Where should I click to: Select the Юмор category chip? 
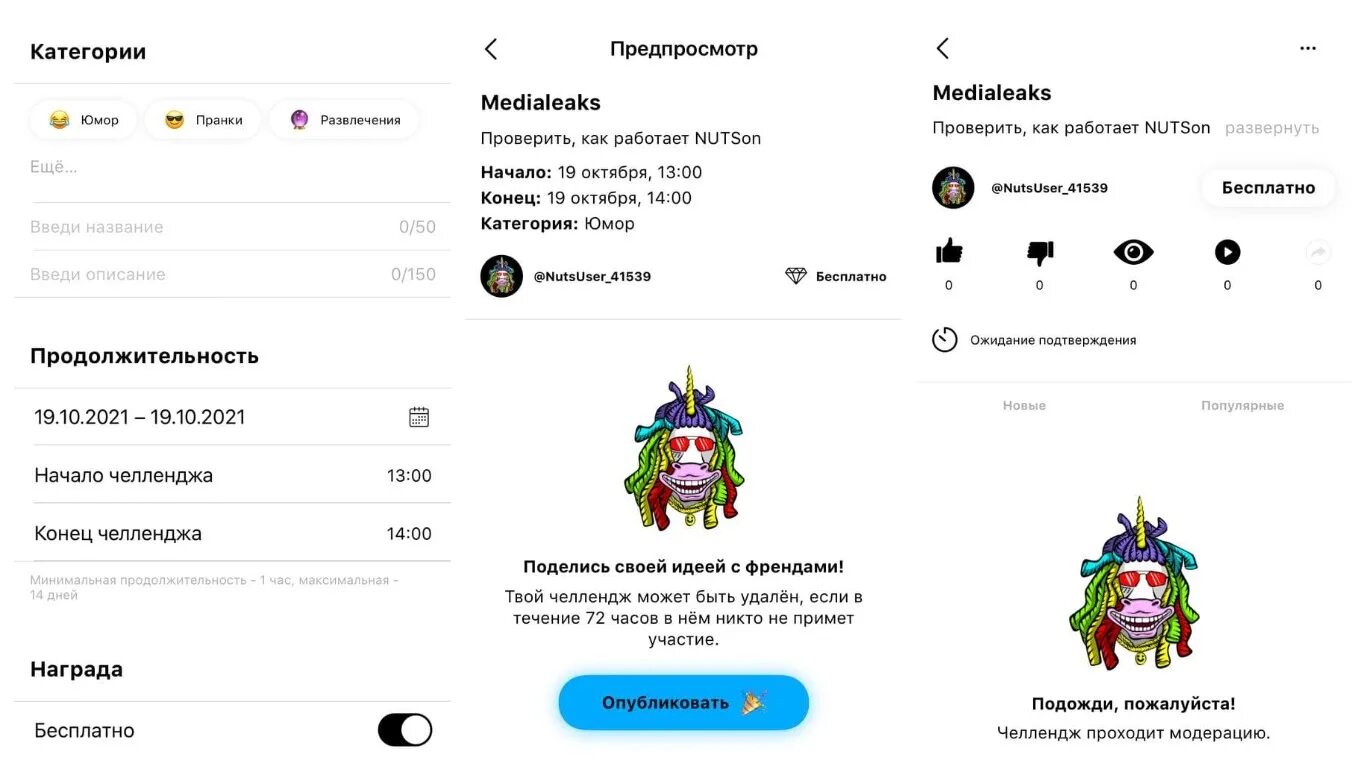coord(84,120)
